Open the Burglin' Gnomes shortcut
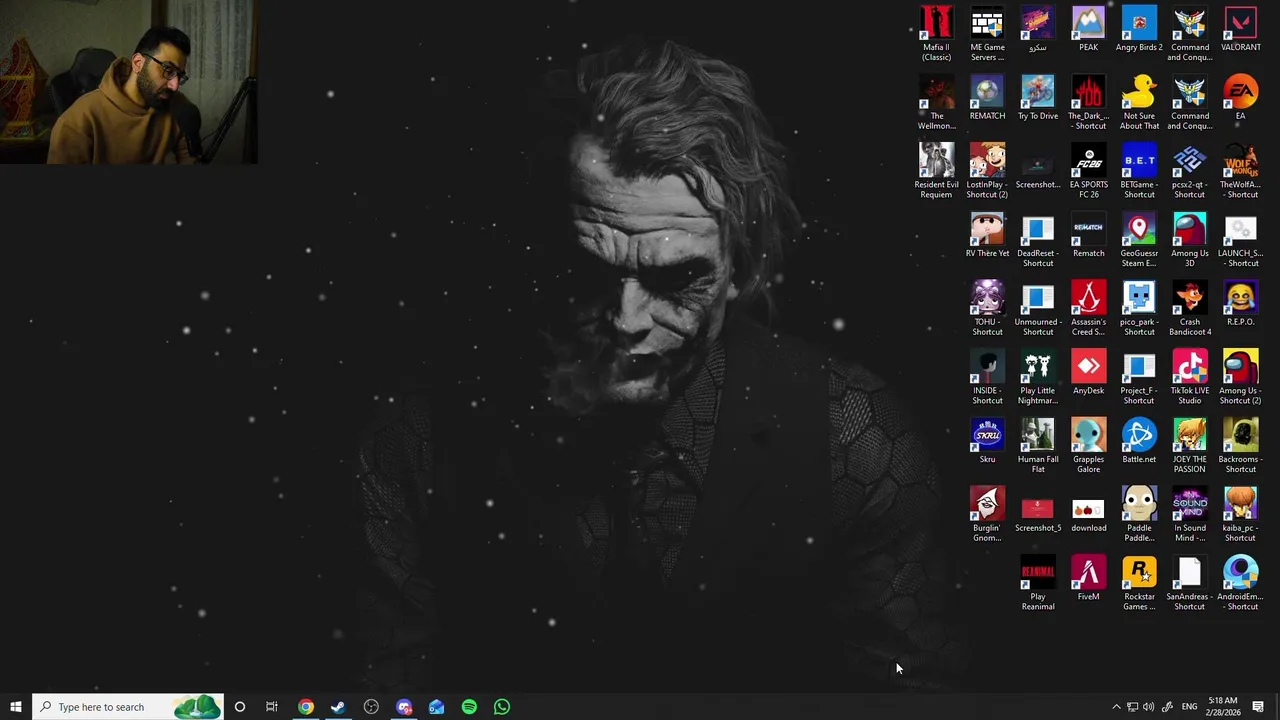This screenshot has width=1280, height=720. point(987,514)
